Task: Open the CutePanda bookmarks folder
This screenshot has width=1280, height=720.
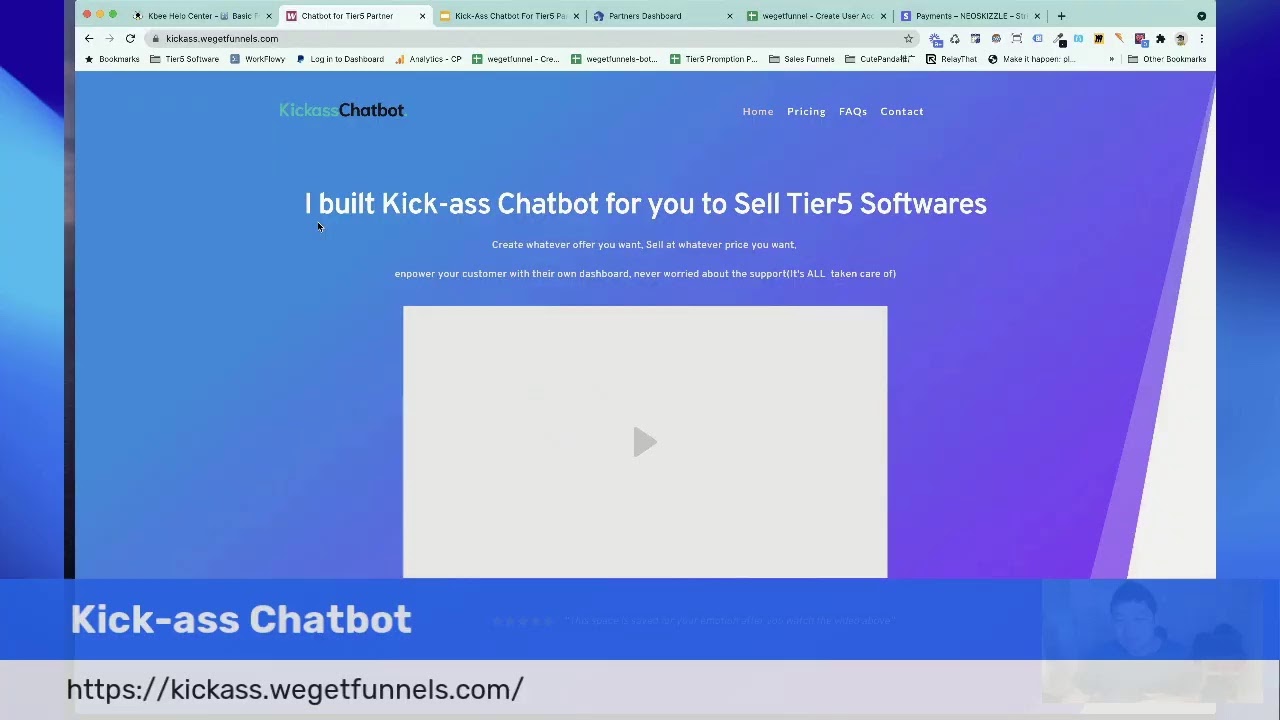Action: (x=879, y=59)
